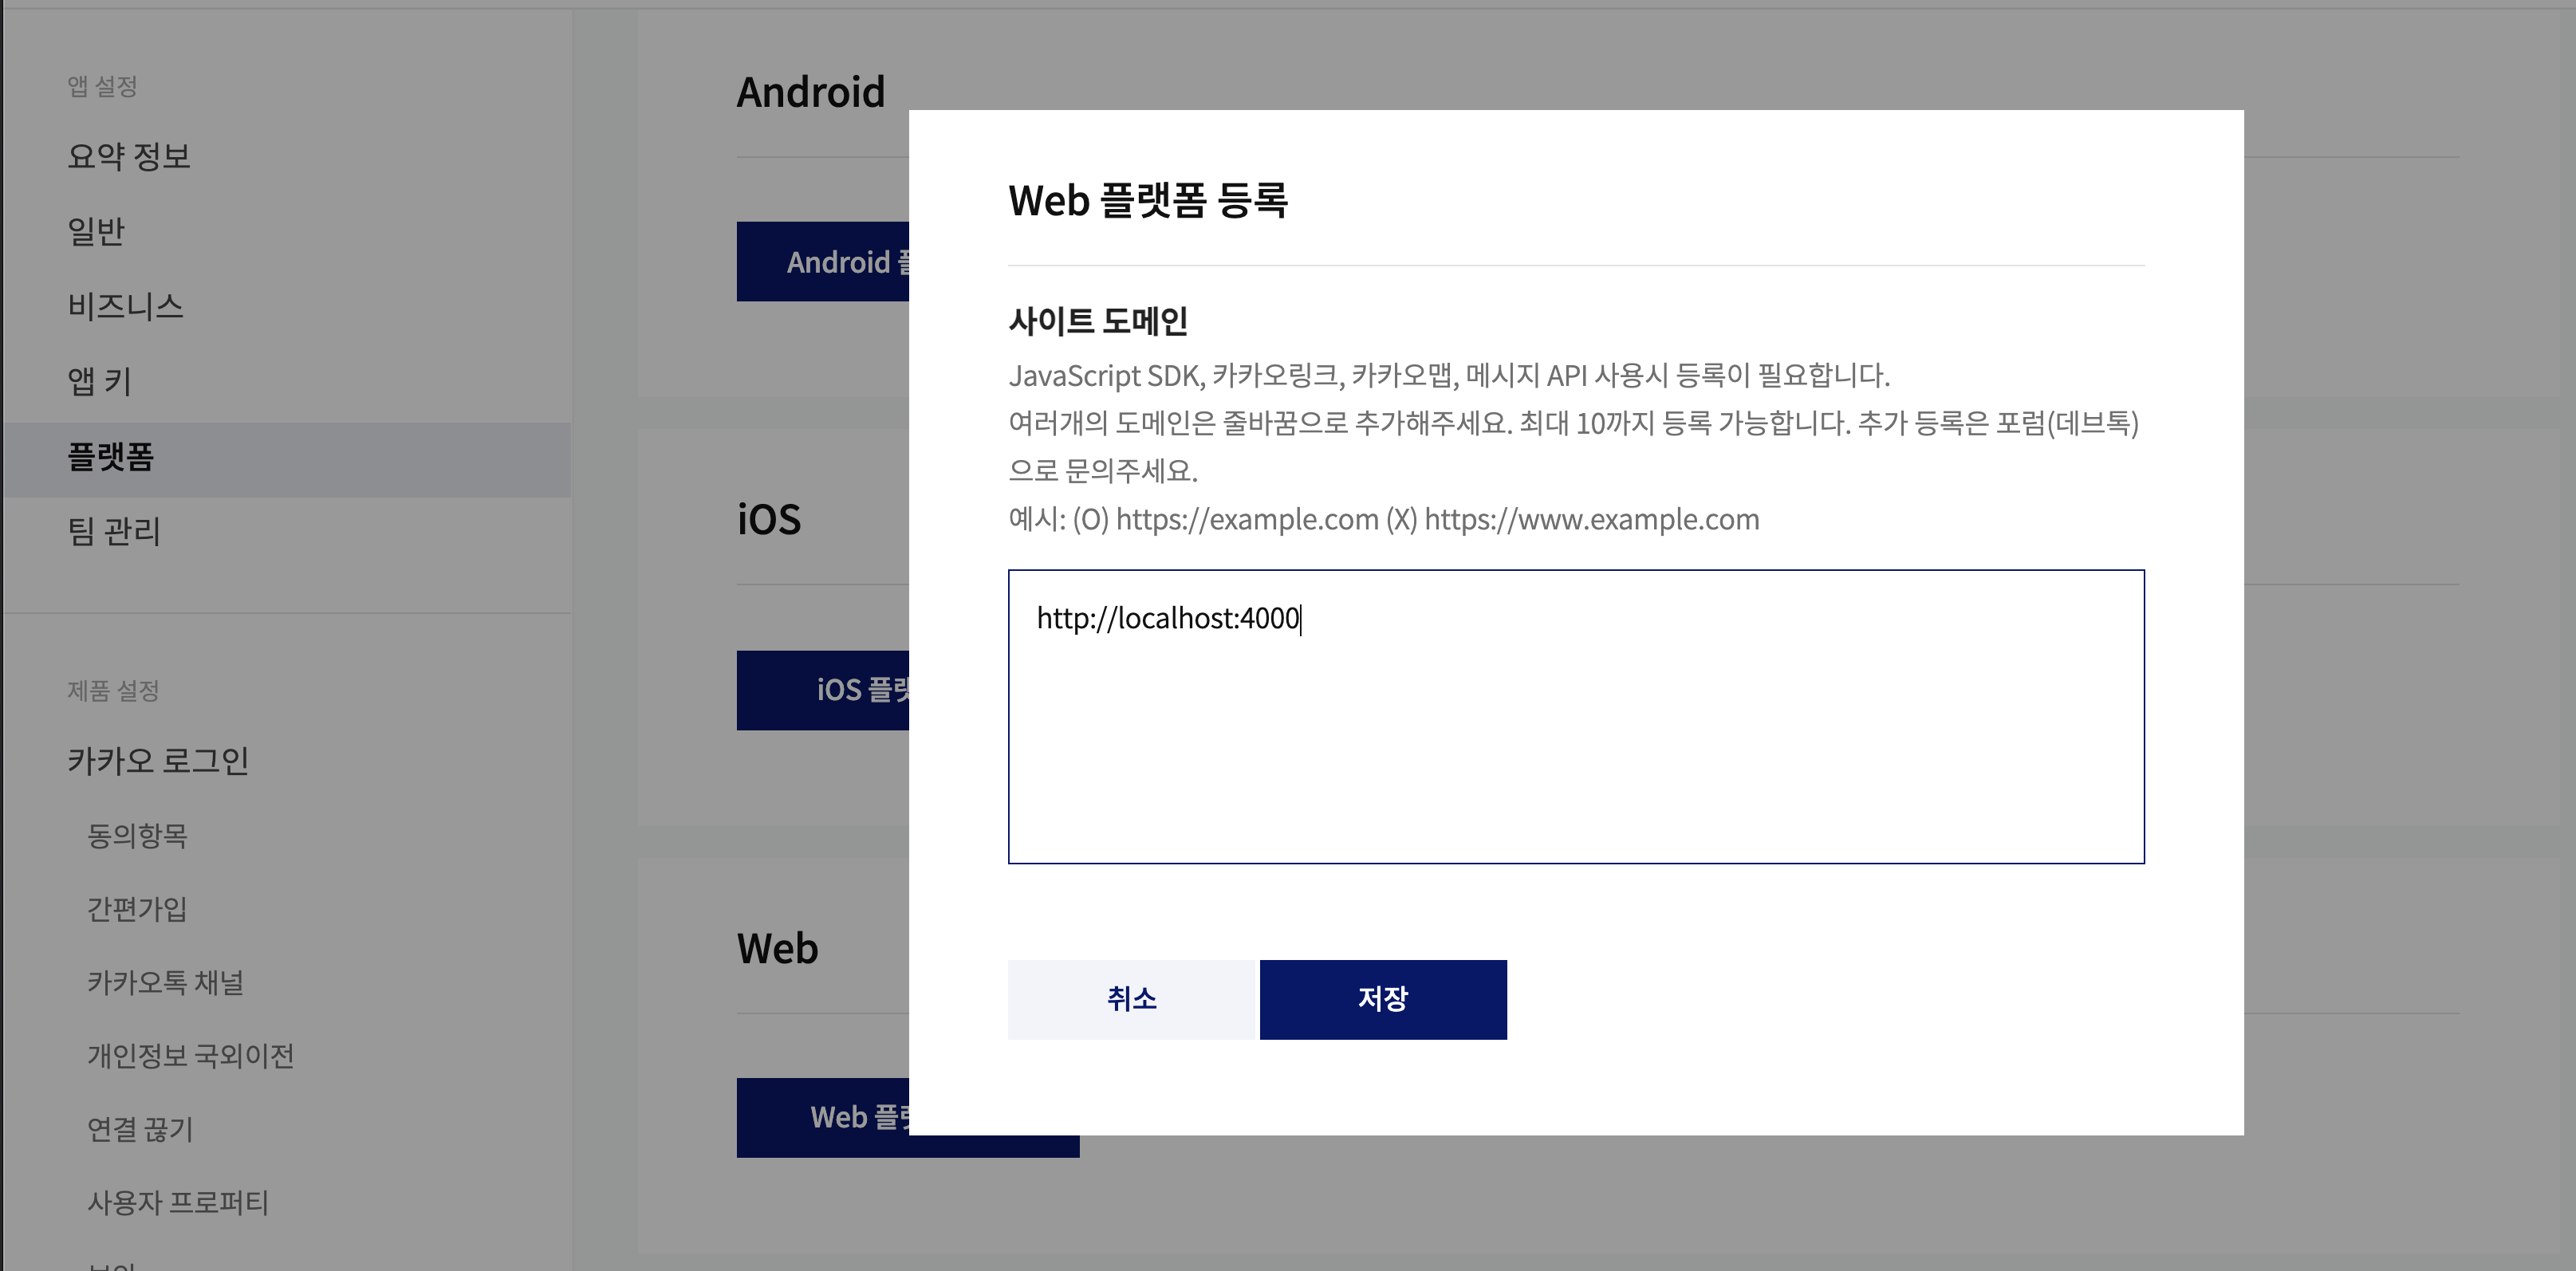Open 비즈니스 sidebar menu item

(x=125, y=306)
